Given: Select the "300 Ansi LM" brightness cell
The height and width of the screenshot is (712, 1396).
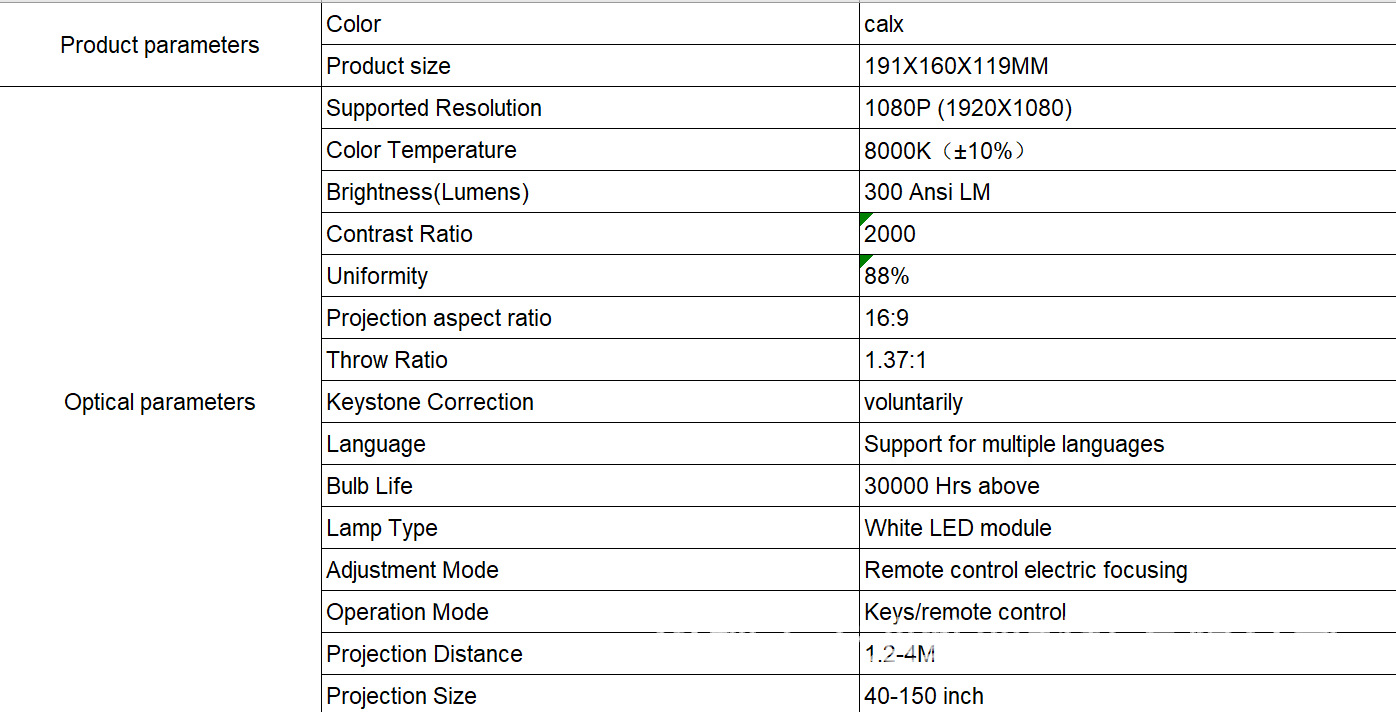Looking at the screenshot, I should [x=927, y=192].
